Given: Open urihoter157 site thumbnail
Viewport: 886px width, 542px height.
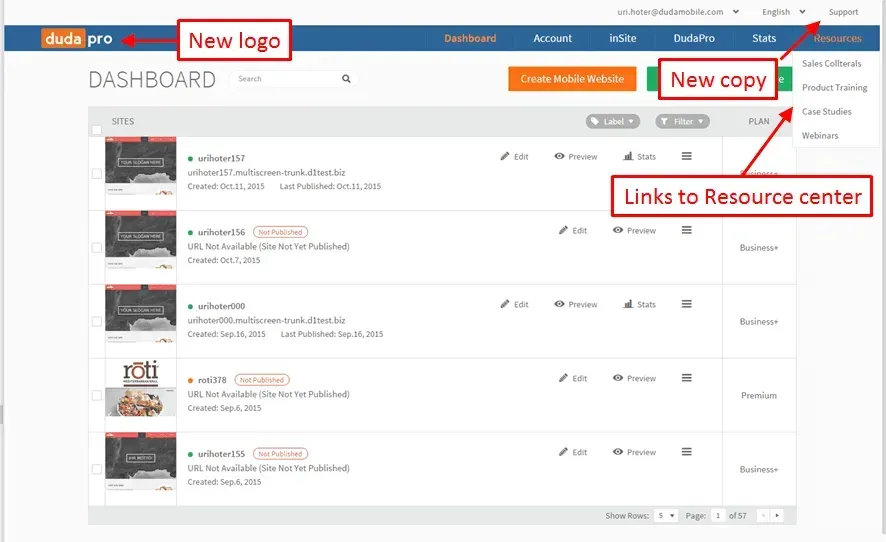Looking at the screenshot, I should tap(141, 166).
